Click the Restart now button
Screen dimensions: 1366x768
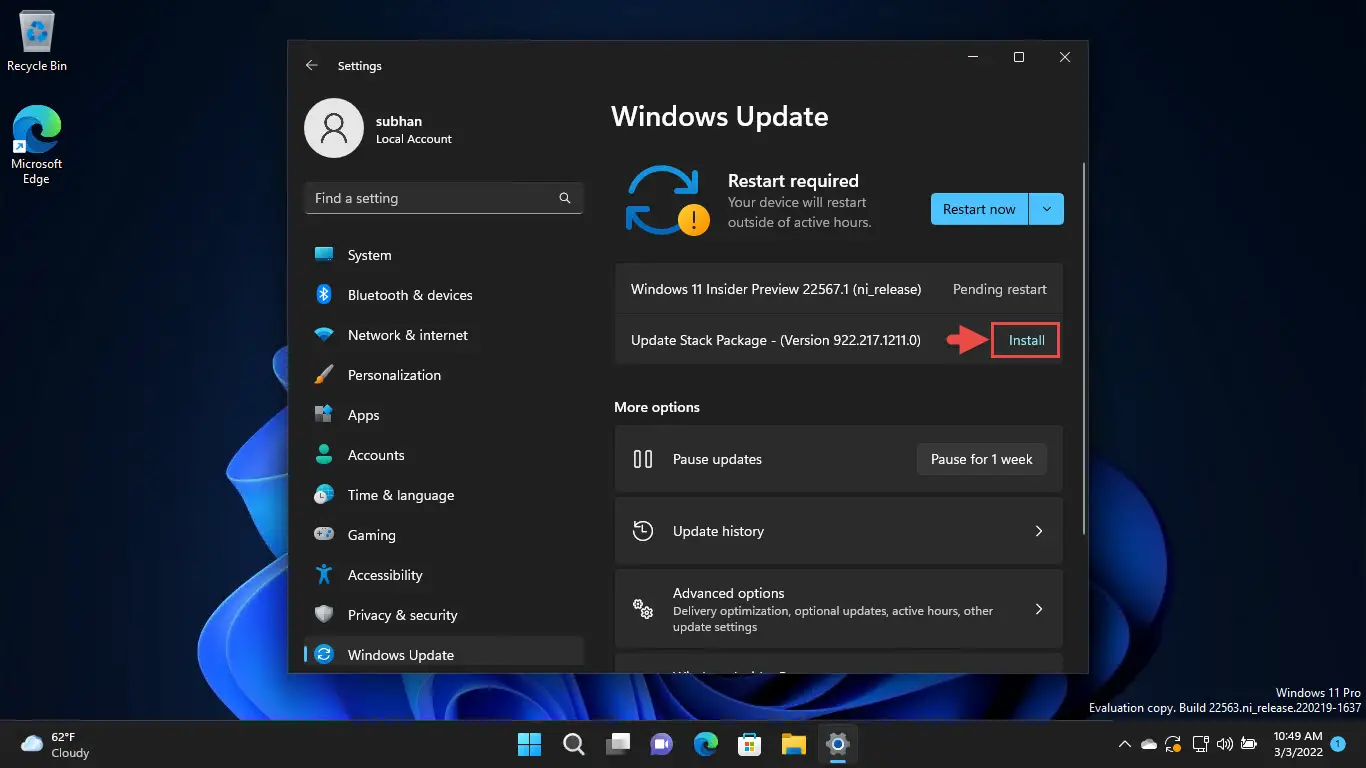(979, 209)
